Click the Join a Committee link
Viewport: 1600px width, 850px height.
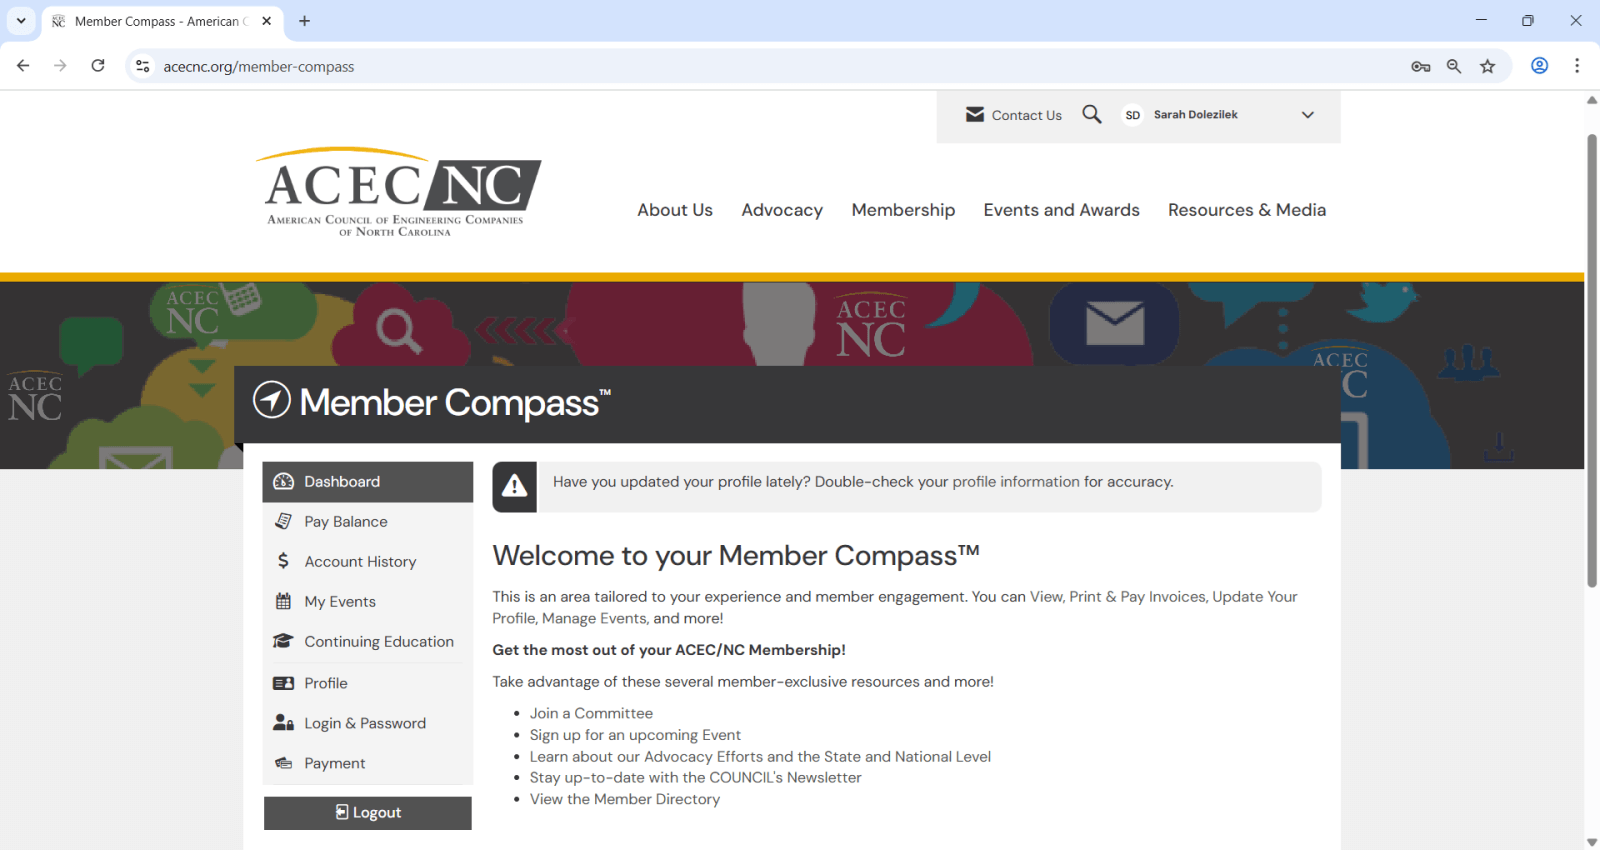(591, 714)
